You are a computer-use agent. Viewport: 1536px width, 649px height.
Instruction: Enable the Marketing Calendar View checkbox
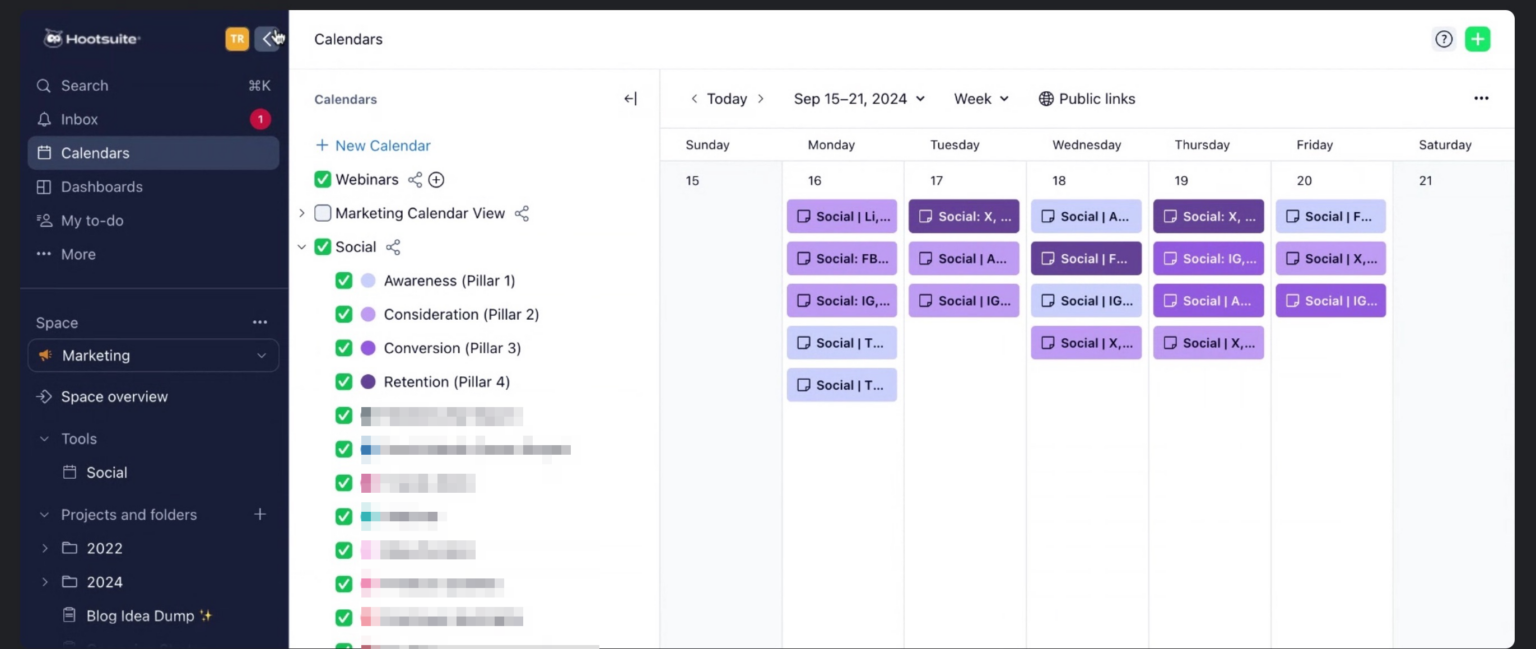(x=324, y=213)
